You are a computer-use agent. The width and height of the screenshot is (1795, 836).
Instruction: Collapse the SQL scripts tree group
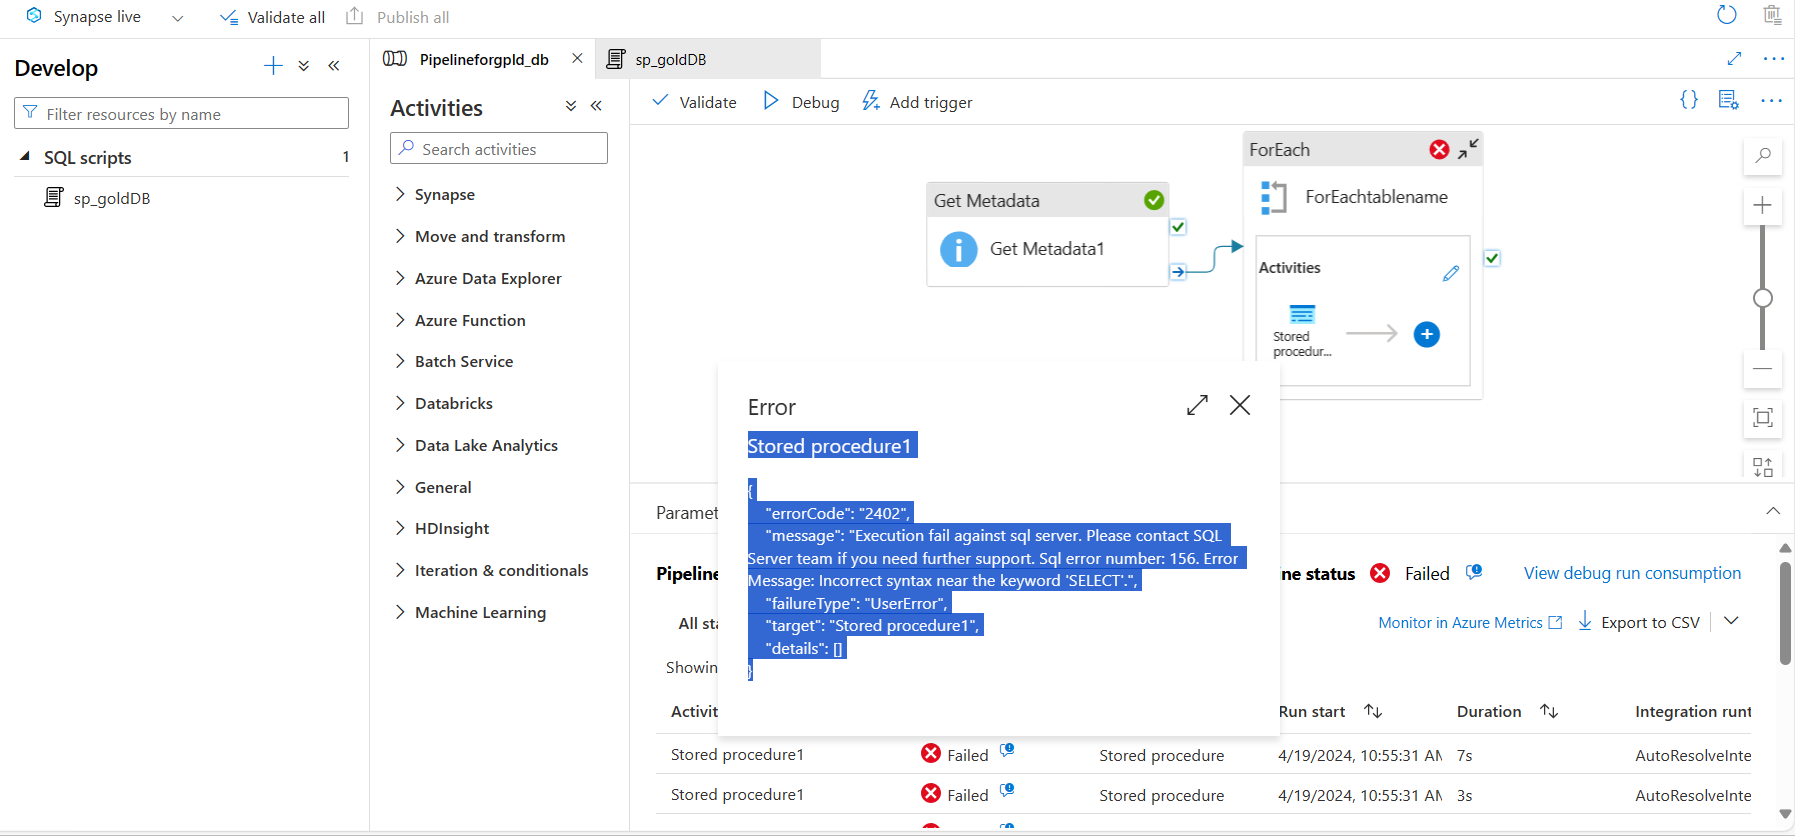(x=25, y=157)
